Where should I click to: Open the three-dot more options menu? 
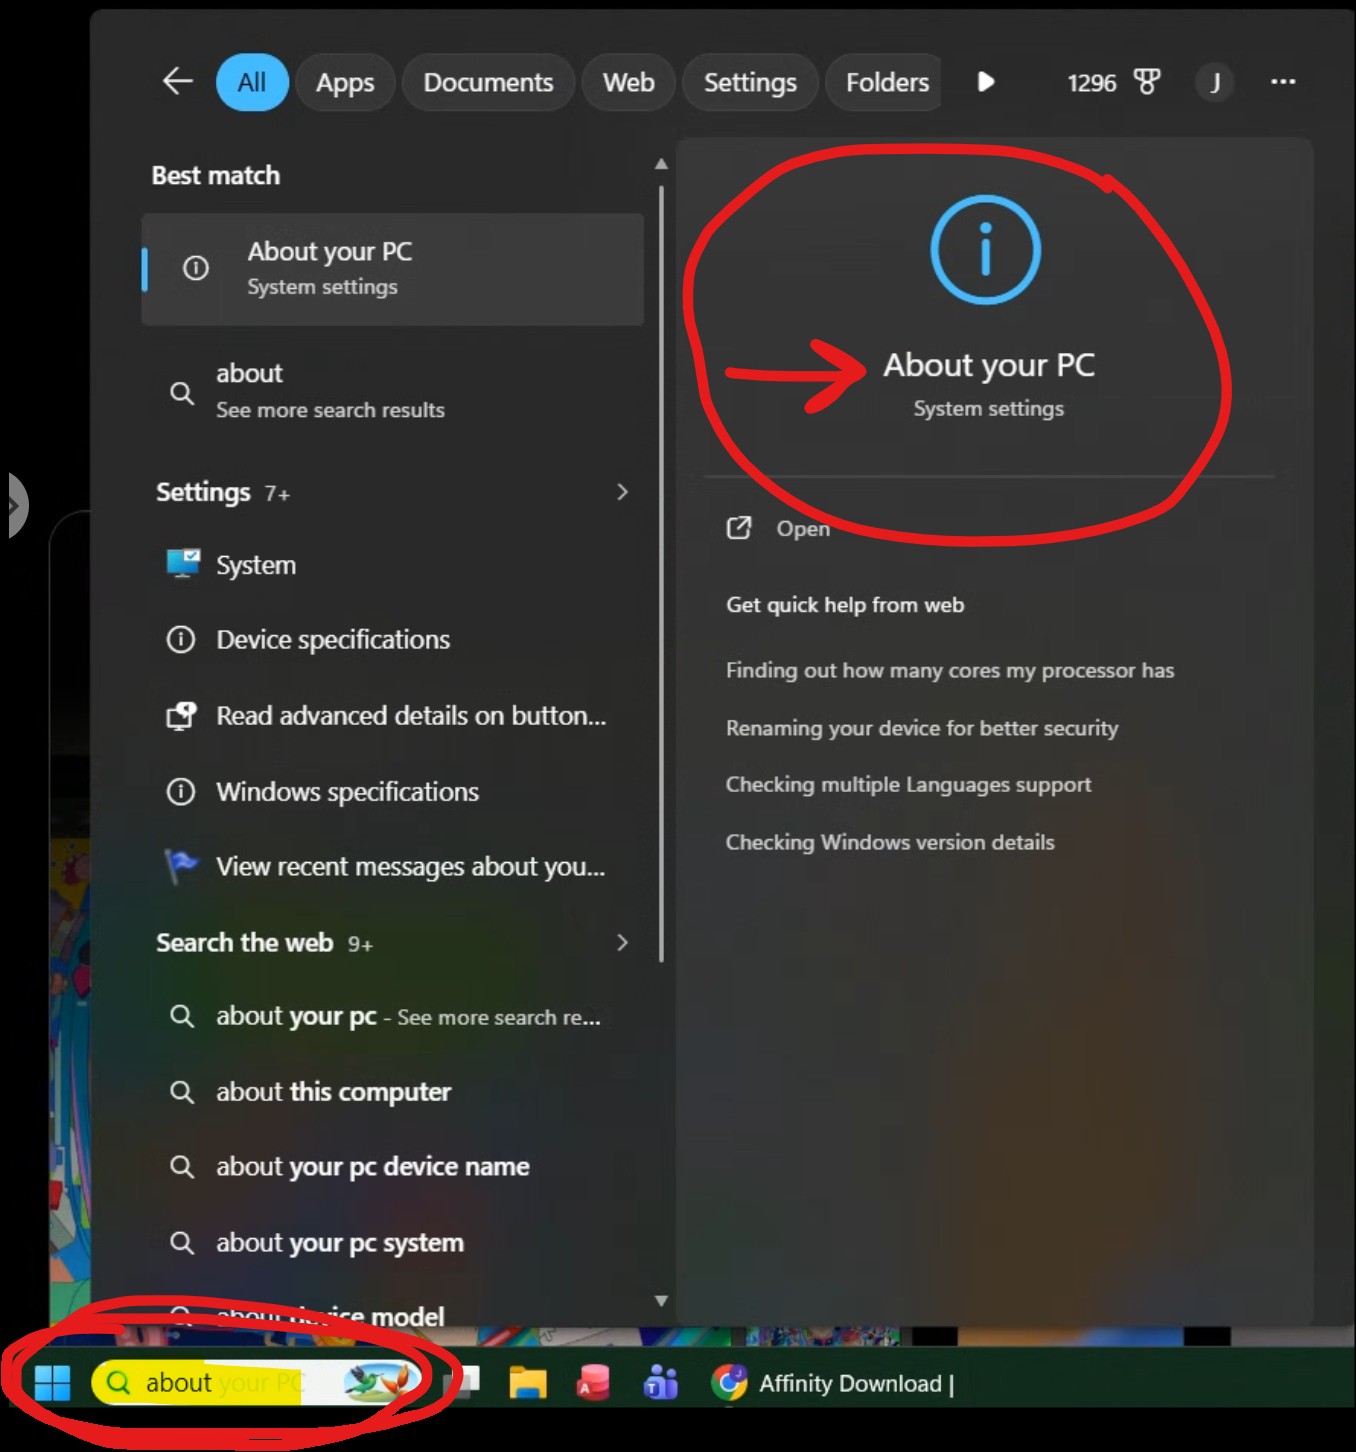[1283, 82]
